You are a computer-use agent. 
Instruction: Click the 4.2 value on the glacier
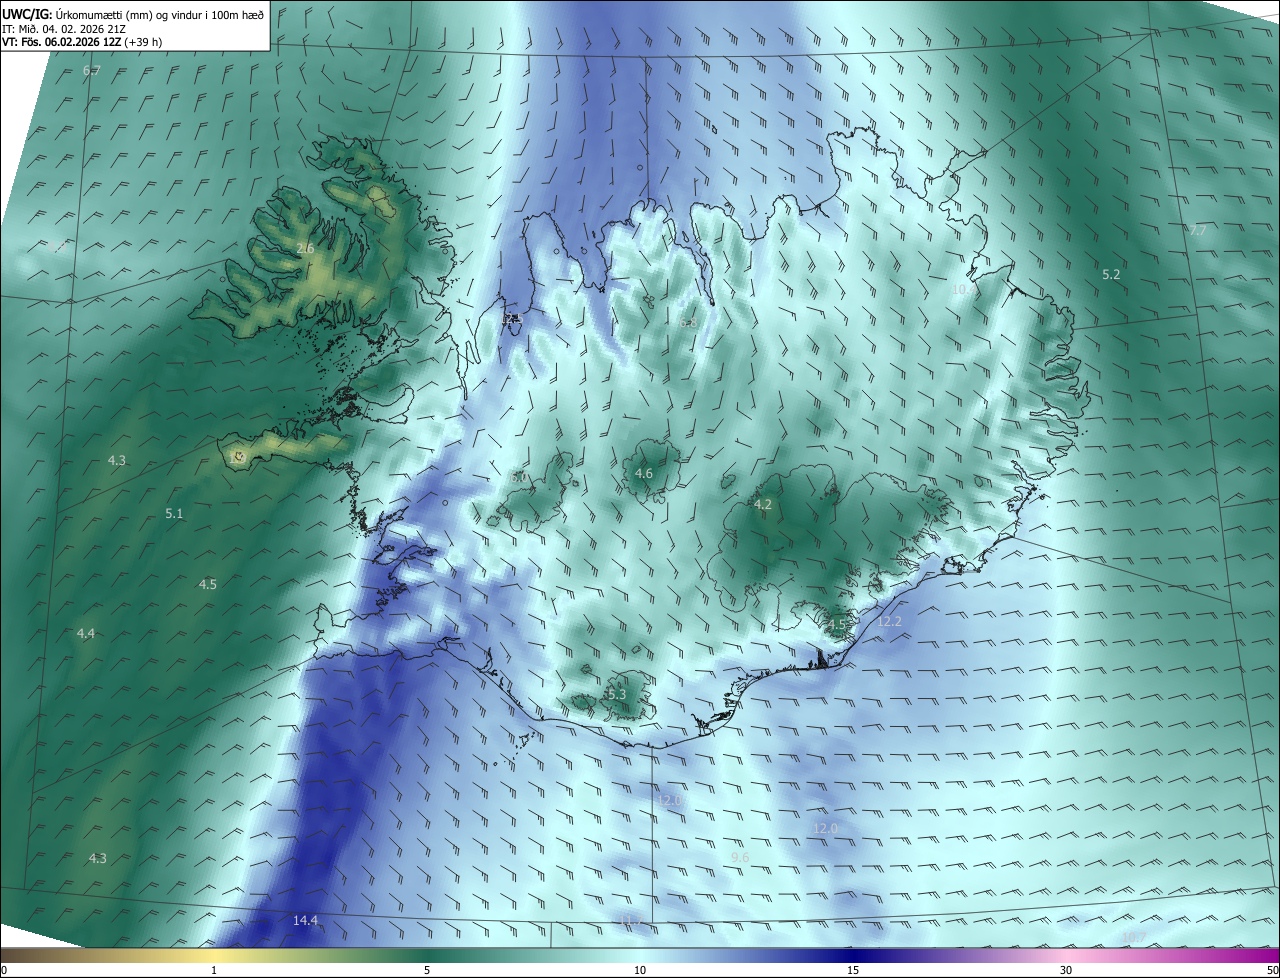tap(763, 505)
